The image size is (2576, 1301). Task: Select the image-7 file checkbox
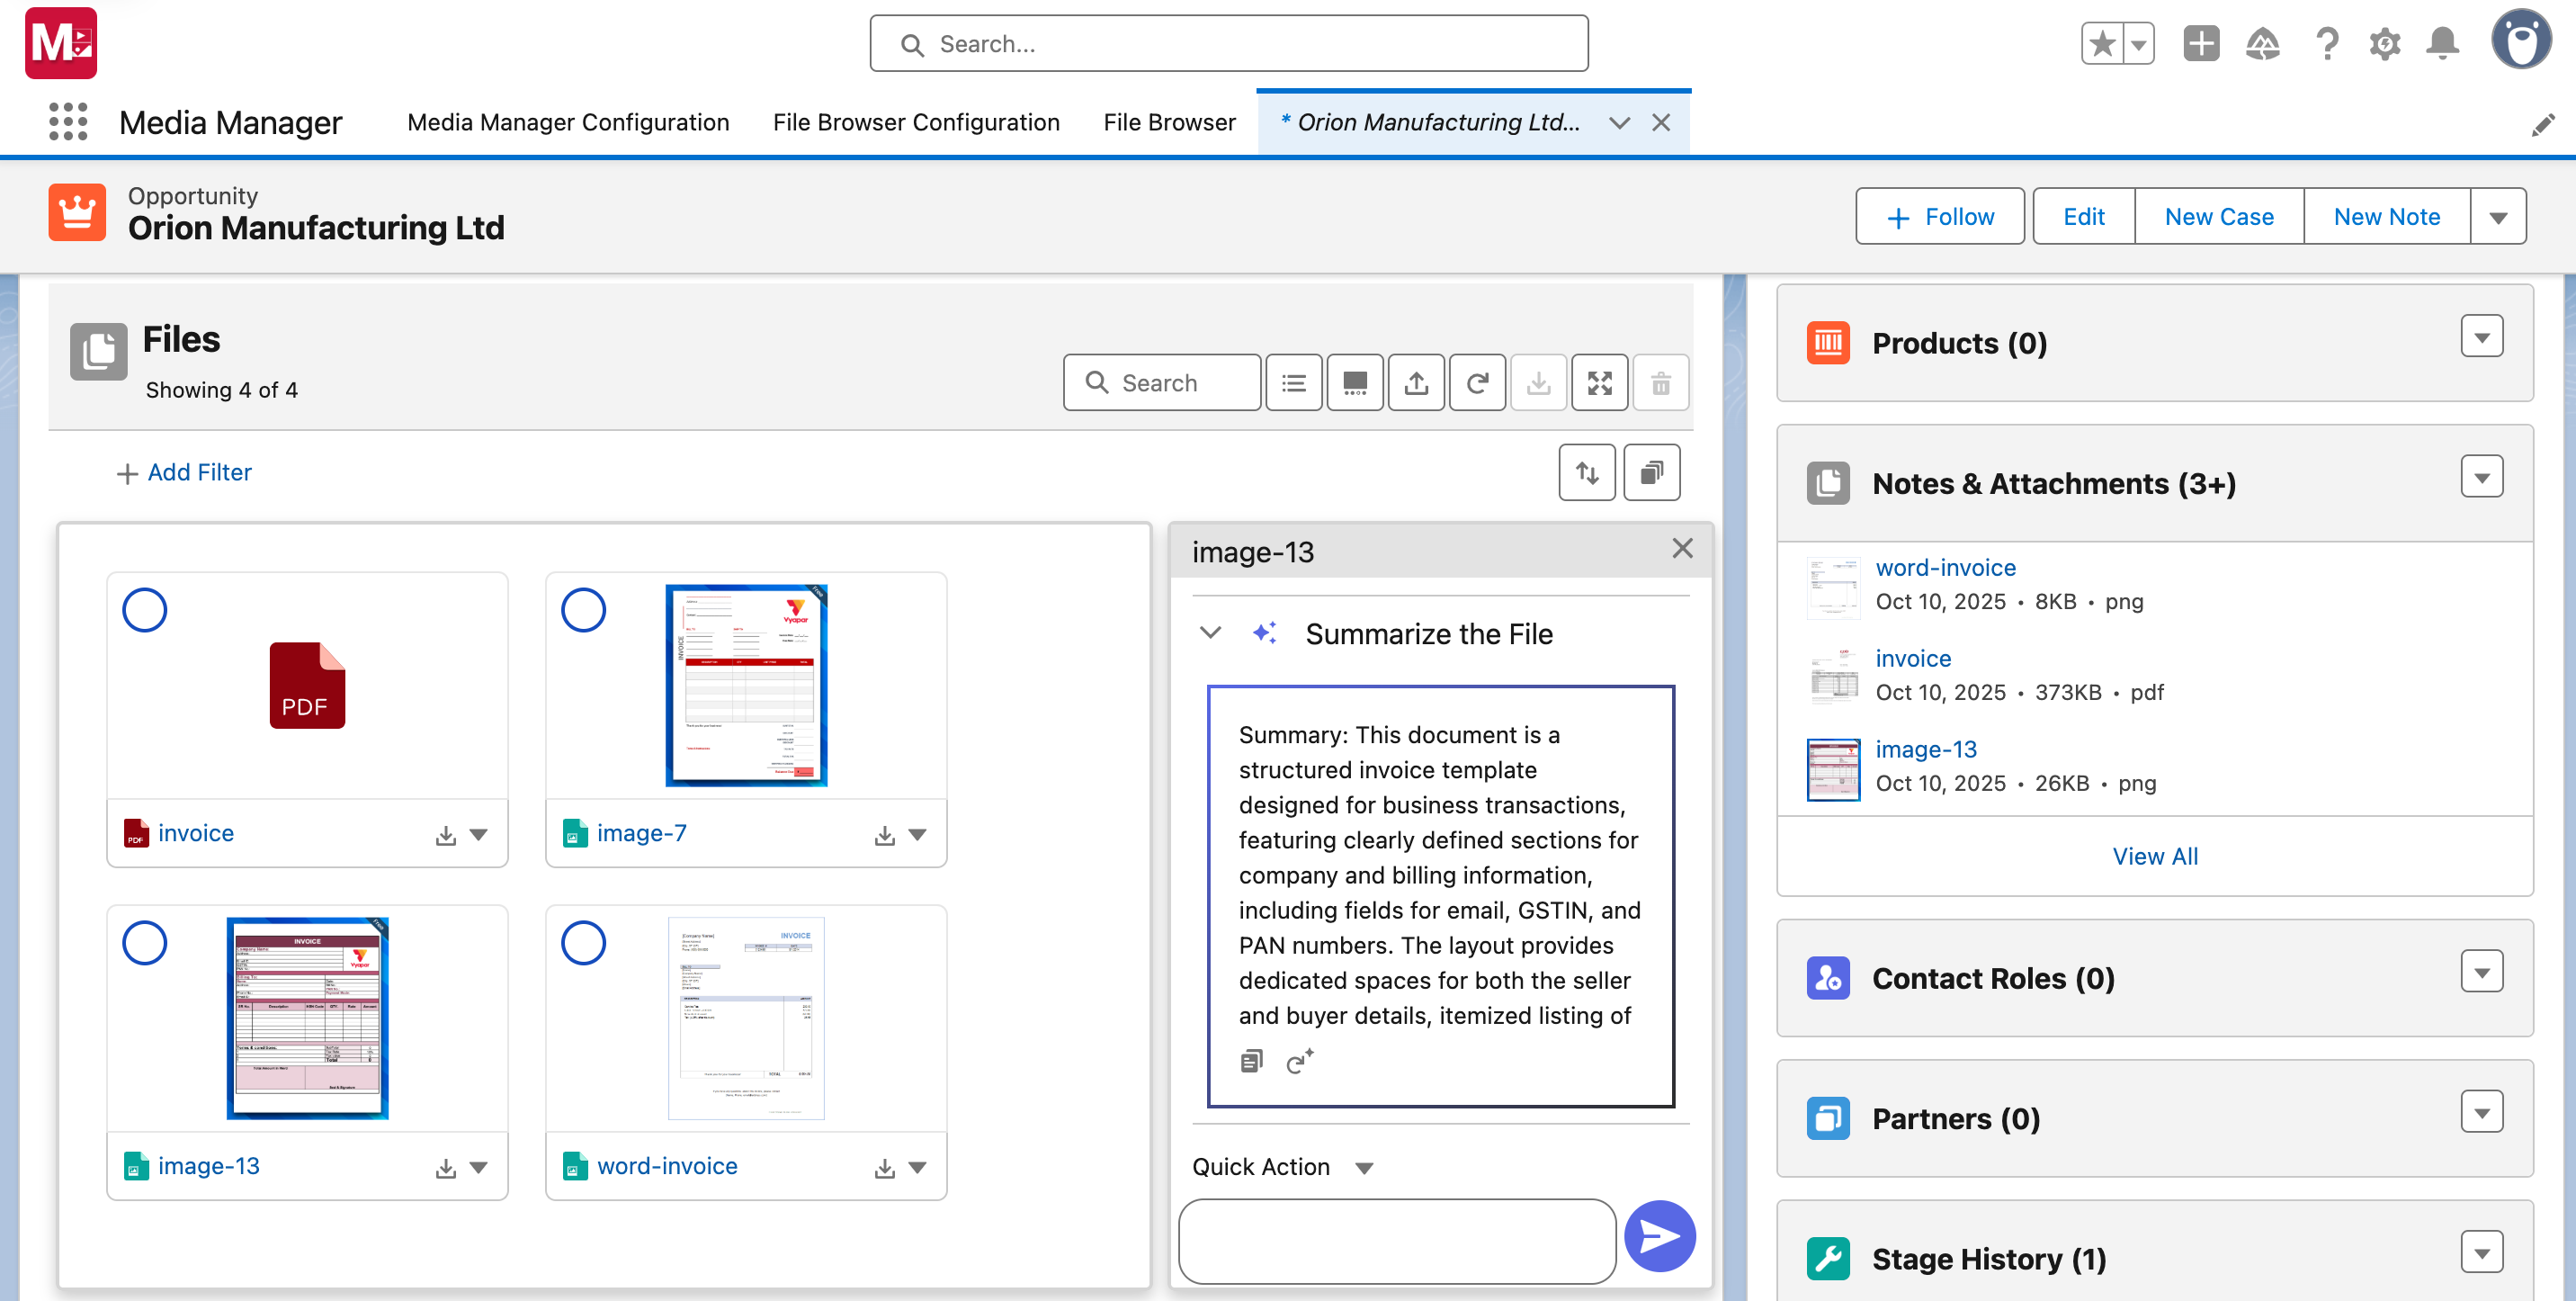tap(583, 610)
